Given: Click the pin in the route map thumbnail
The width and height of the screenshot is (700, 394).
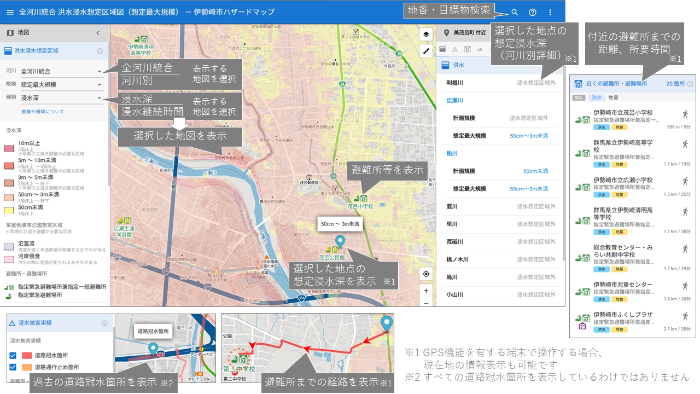Looking at the screenshot, I should (x=387, y=323).
